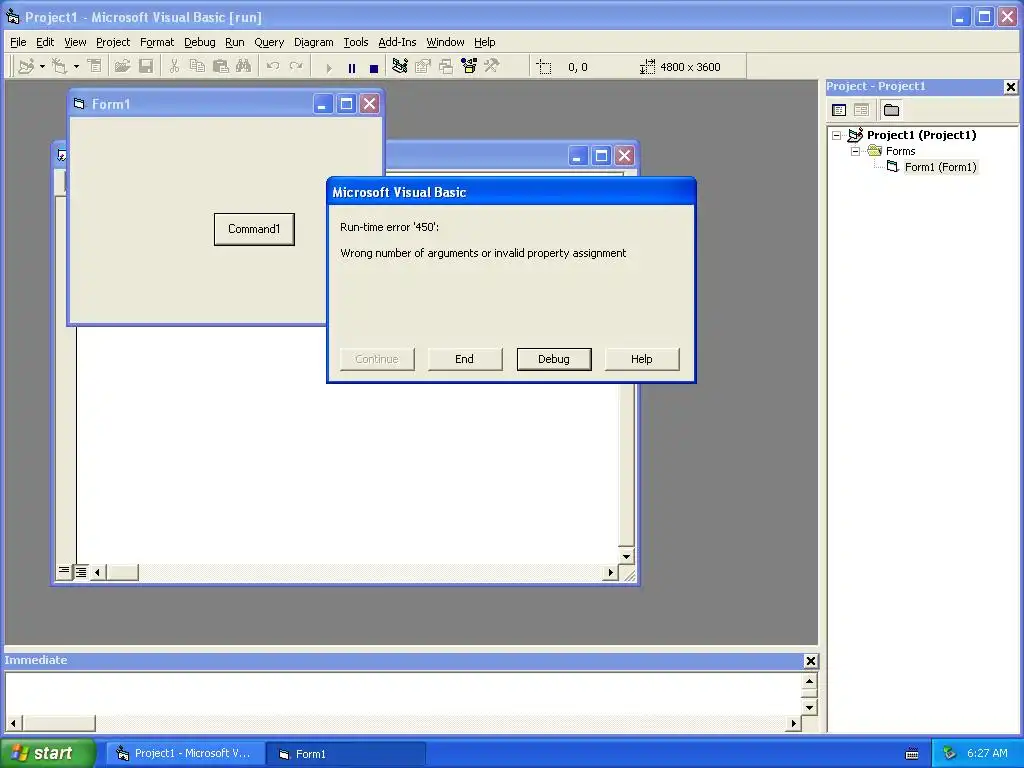1024x768 pixels.
Task: Open the Run menu
Action: [234, 42]
